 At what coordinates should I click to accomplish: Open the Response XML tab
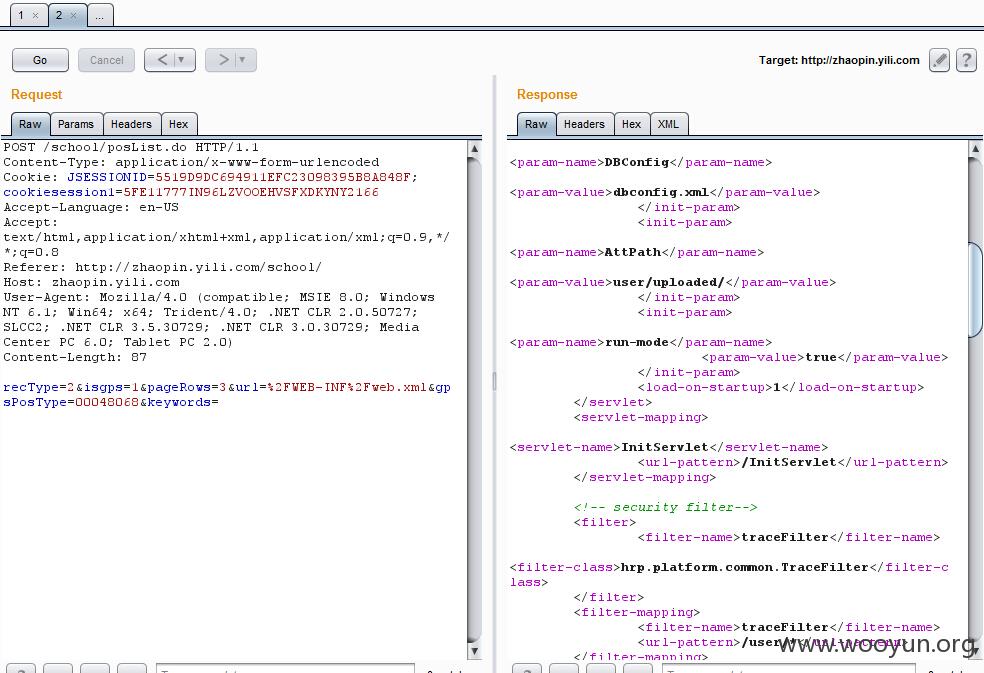[x=668, y=124]
